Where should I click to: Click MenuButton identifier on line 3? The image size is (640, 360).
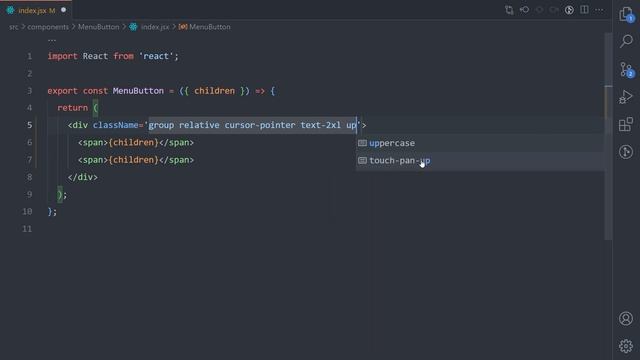click(x=138, y=91)
